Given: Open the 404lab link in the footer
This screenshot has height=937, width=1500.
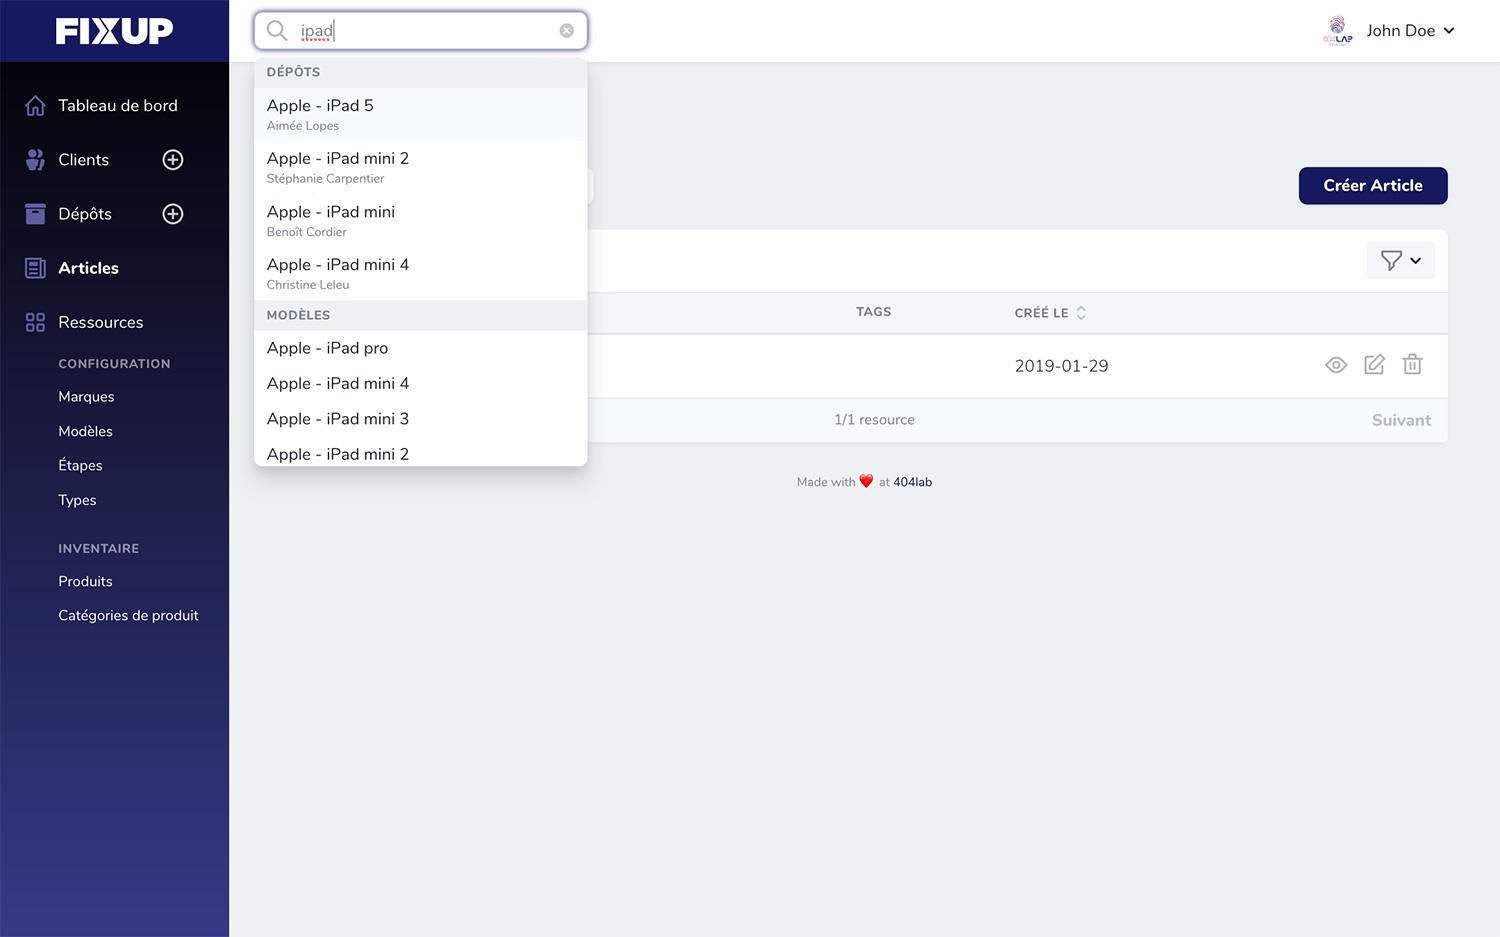Looking at the screenshot, I should pos(912,482).
